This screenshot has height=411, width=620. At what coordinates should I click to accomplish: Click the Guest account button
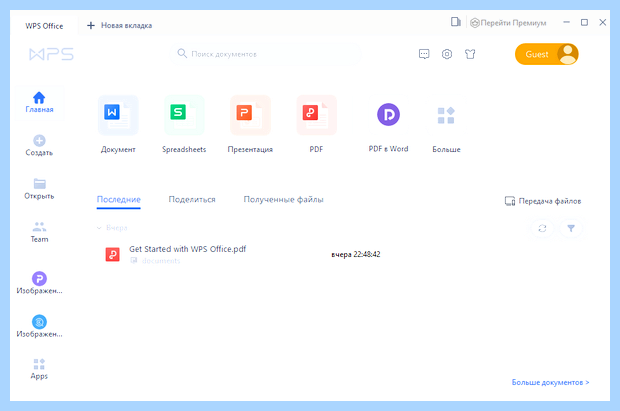546,54
